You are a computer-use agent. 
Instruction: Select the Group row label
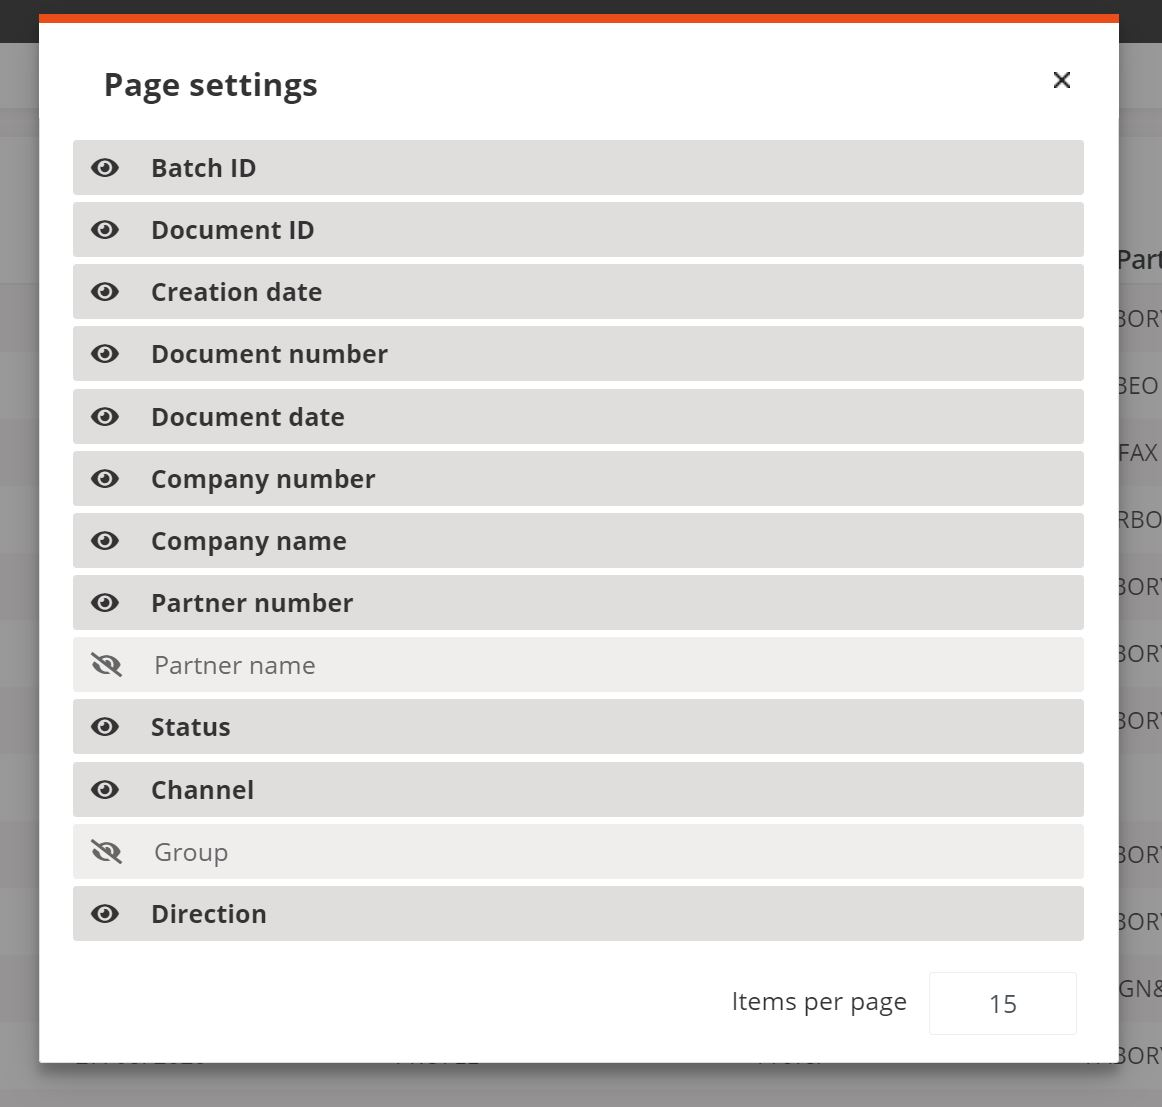pyautogui.click(x=190, y=852)
